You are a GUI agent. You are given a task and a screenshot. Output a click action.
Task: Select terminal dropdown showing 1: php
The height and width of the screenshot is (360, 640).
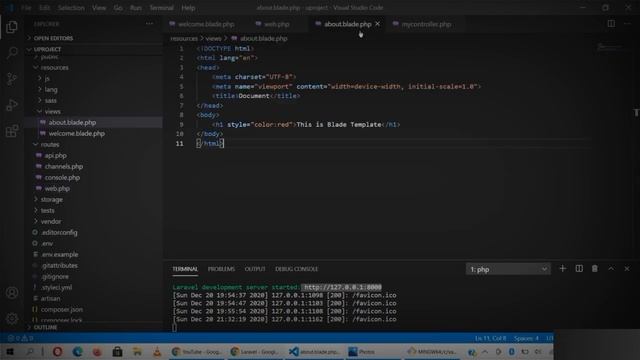tap(508, 269)
